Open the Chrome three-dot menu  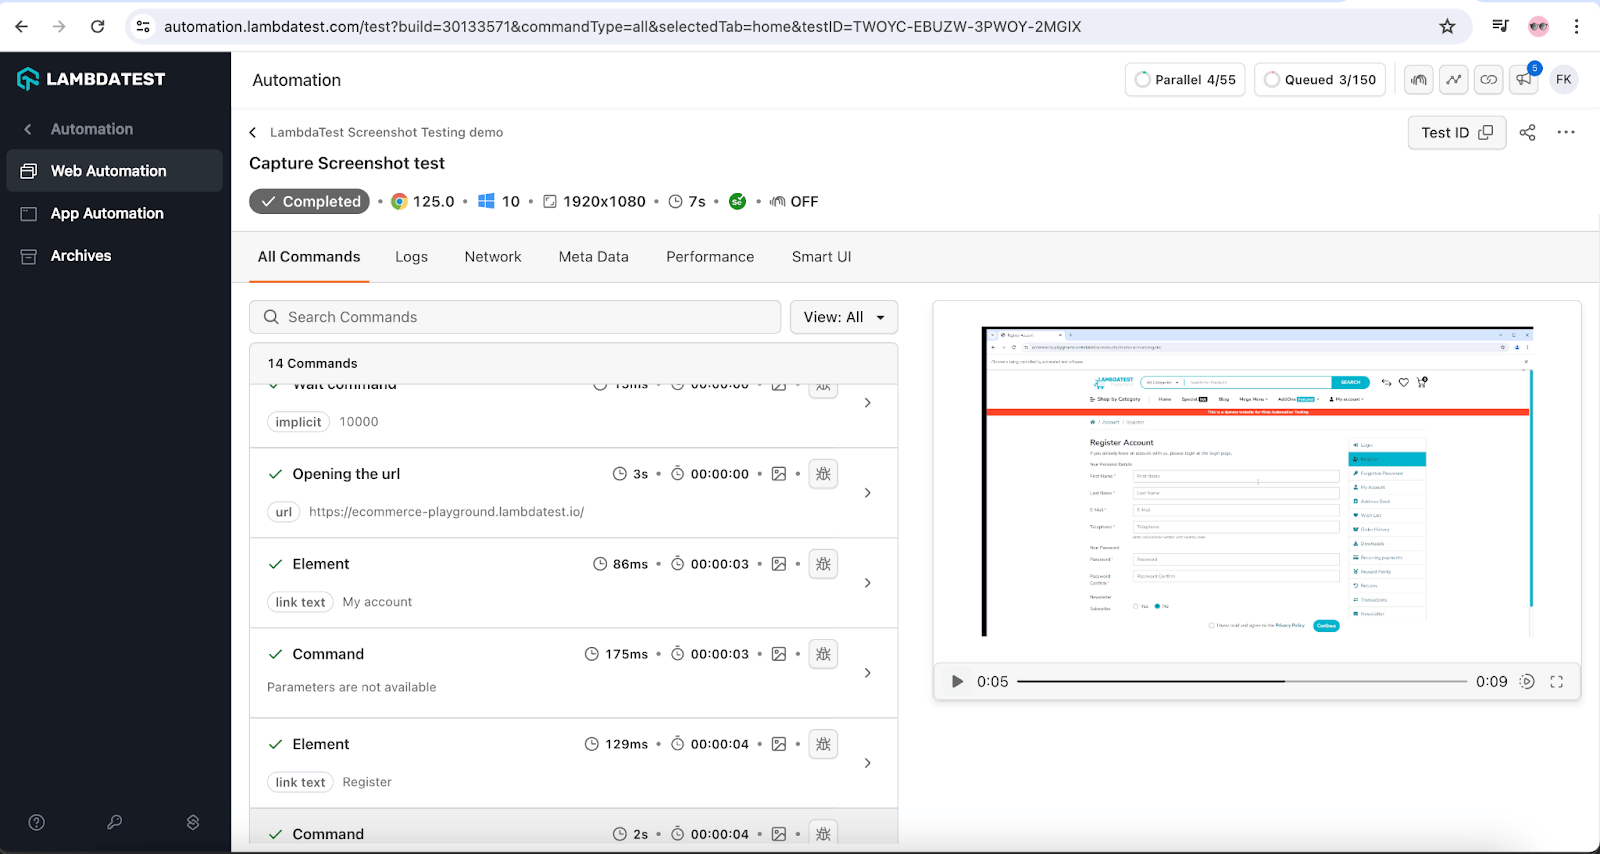(x=1576, y=27)
